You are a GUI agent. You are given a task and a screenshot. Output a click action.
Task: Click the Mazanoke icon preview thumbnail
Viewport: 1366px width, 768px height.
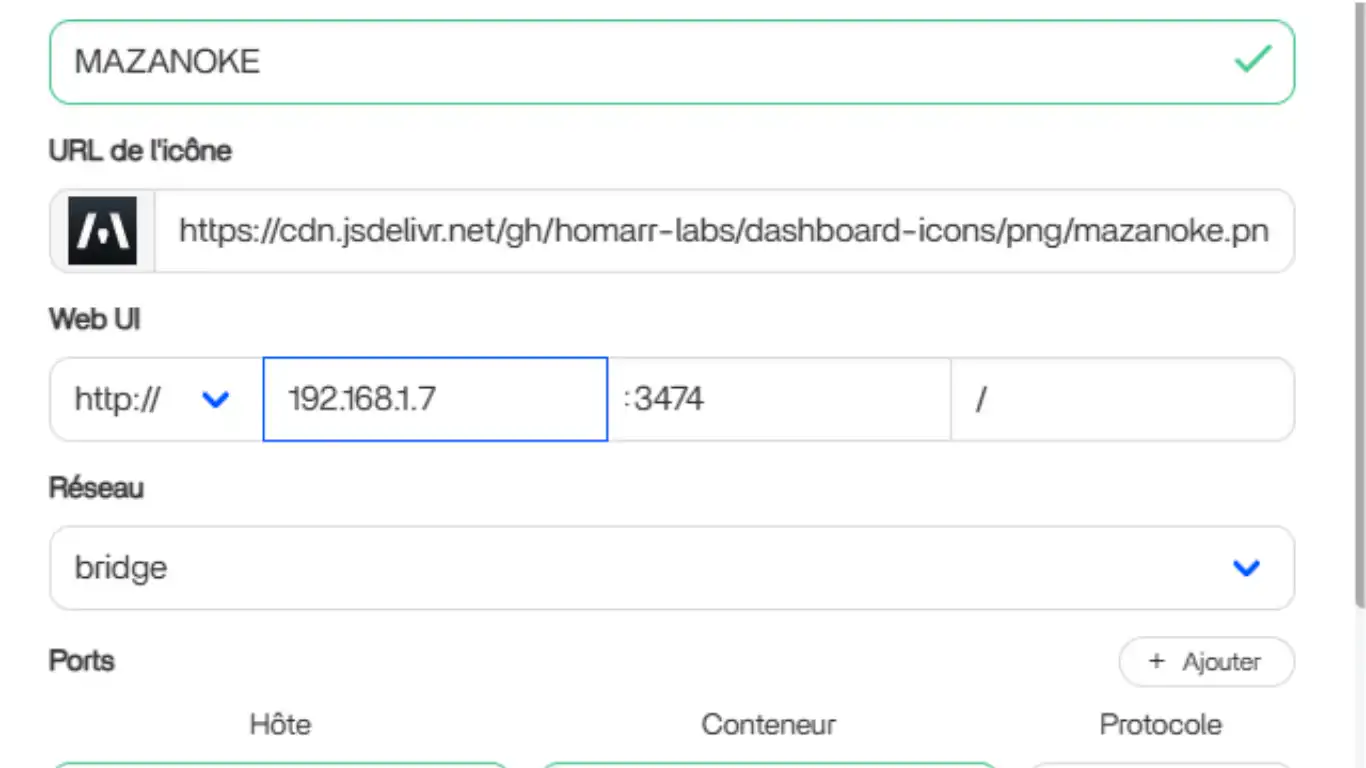103,231
